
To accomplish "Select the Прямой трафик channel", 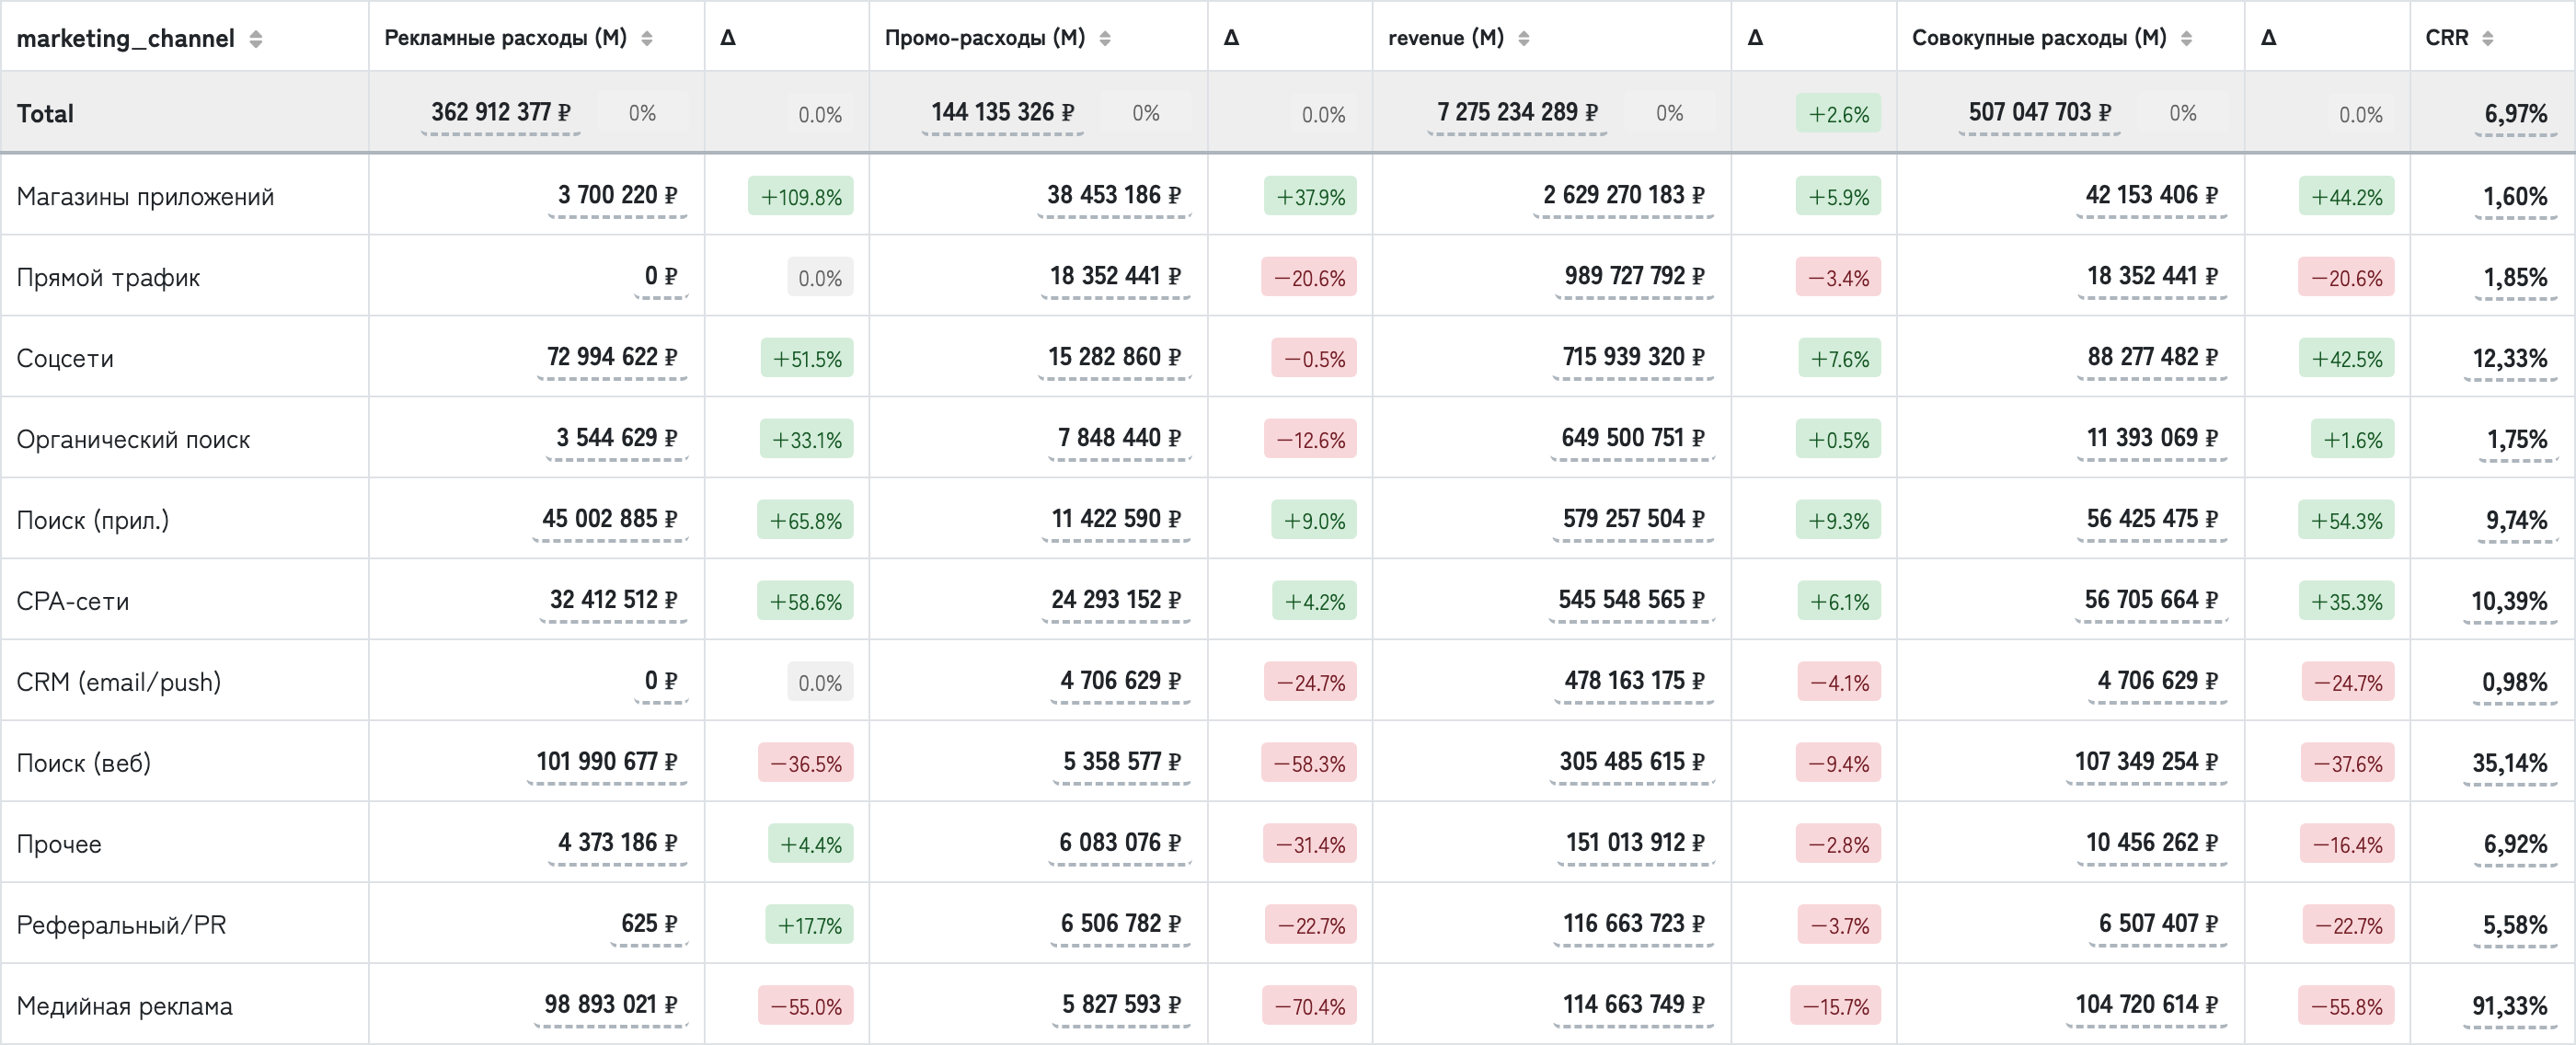I will tap(108, 278).
